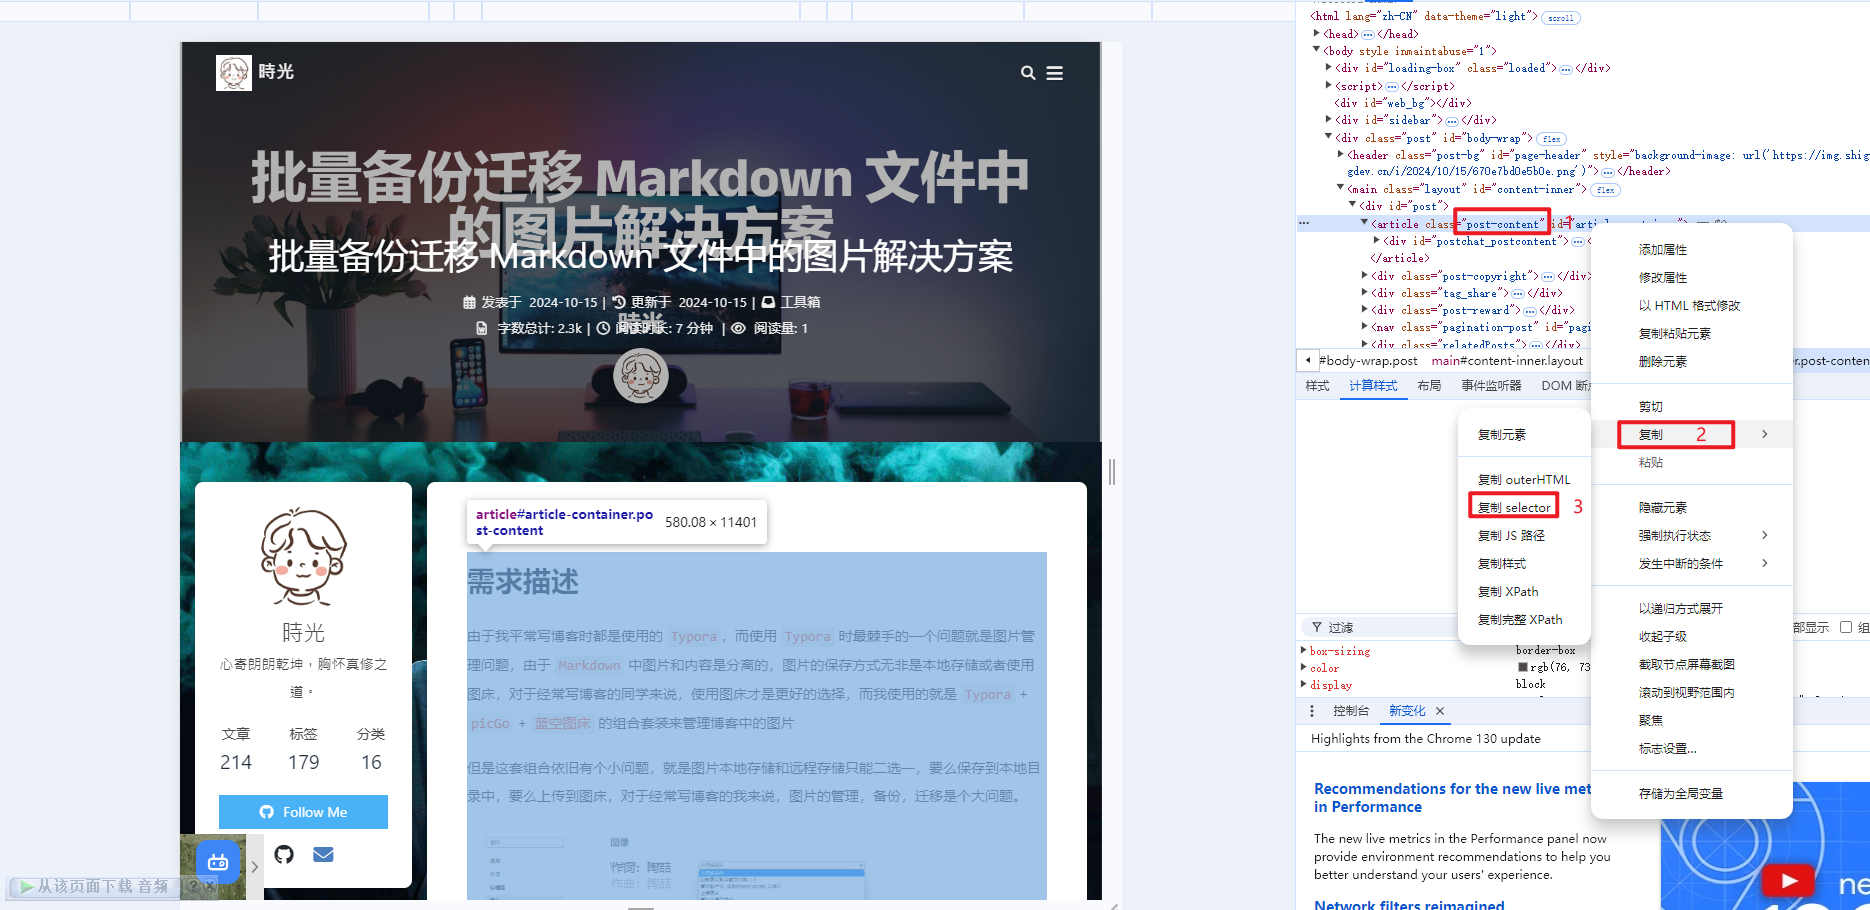The width and height of the screenshot is (1870, 910).
Task: Click the large author portrait in sidebar card
Action: tap(303, 557)
